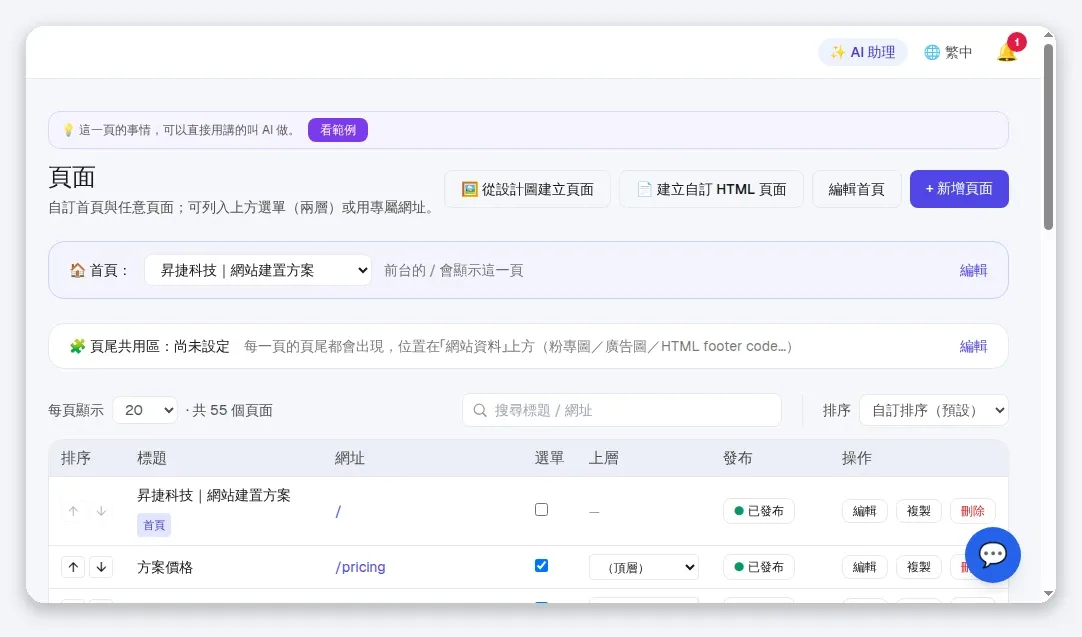Click the 網址 column header
The width and height of the screenshot is (1082, 637).
coord(349,458)
